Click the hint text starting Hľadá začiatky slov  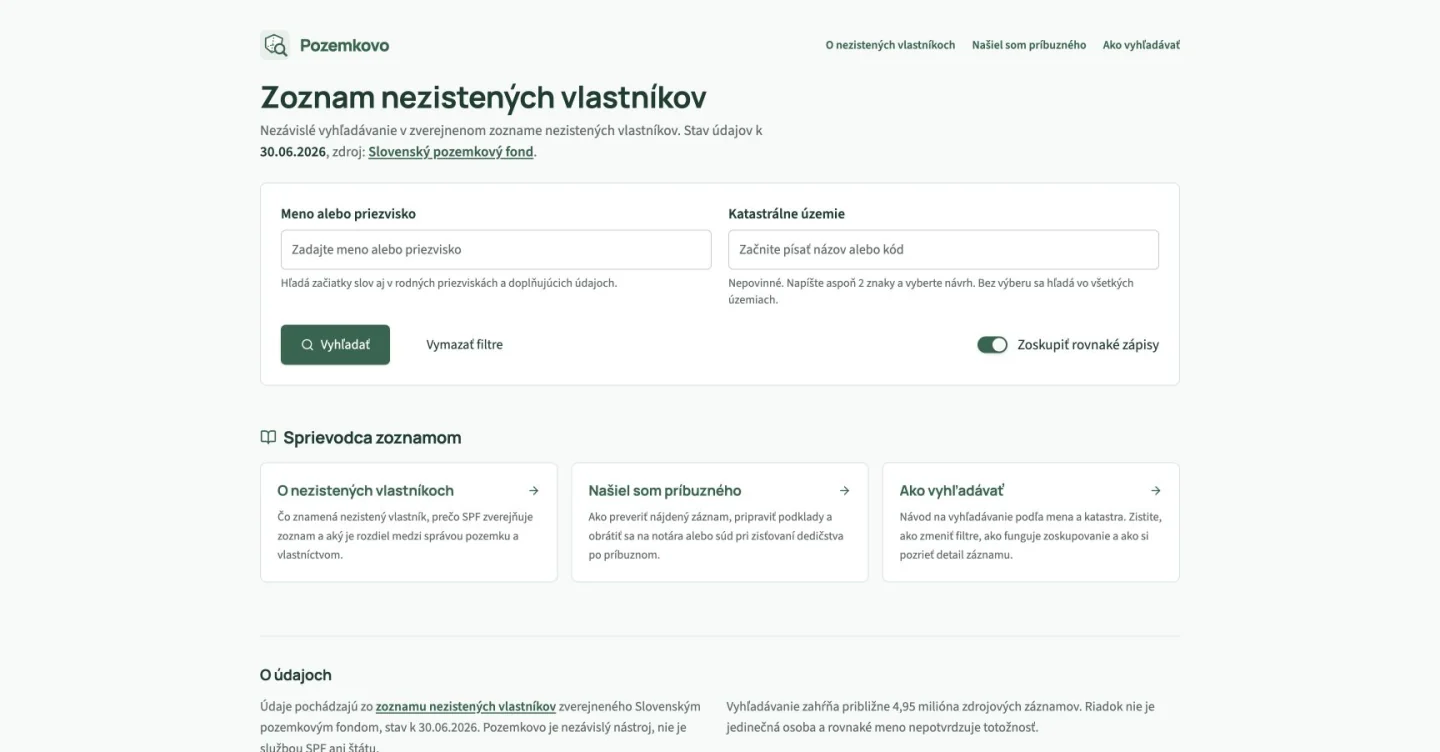click(x=449, y=283)
